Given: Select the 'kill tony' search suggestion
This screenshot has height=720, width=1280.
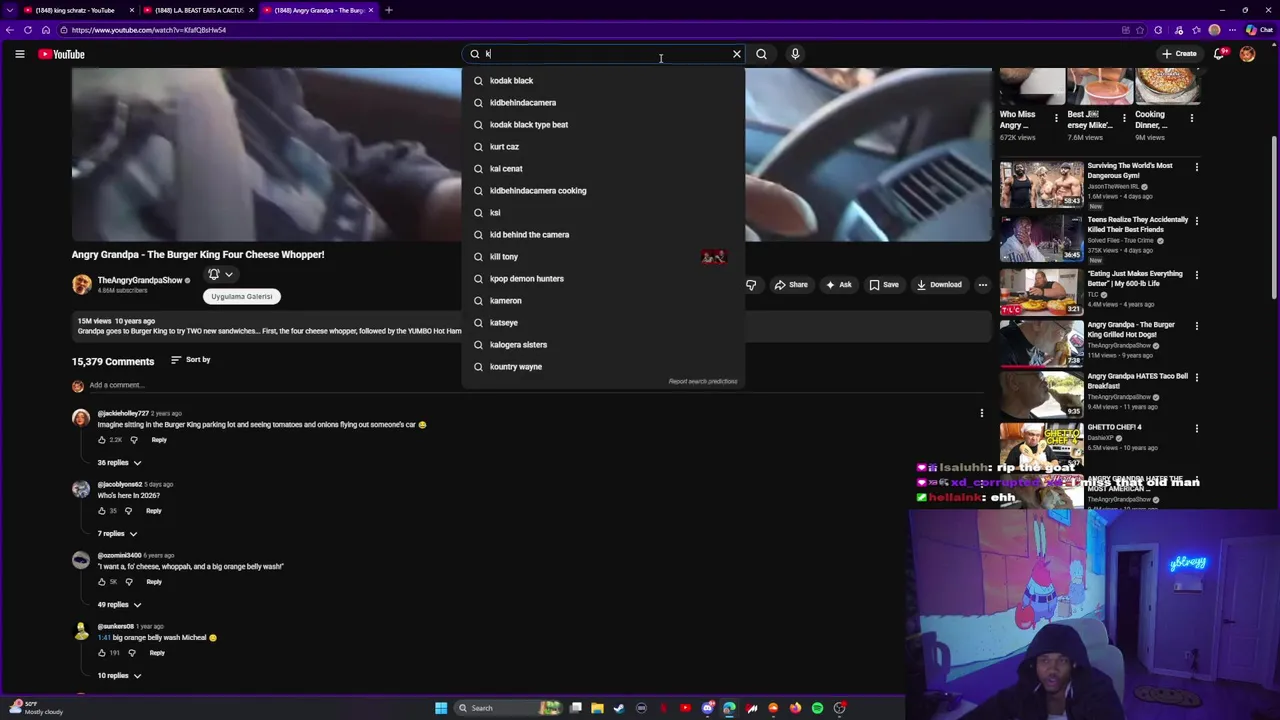Looking at the screenshot, I should pyautogui.click(x=603, y=256).
